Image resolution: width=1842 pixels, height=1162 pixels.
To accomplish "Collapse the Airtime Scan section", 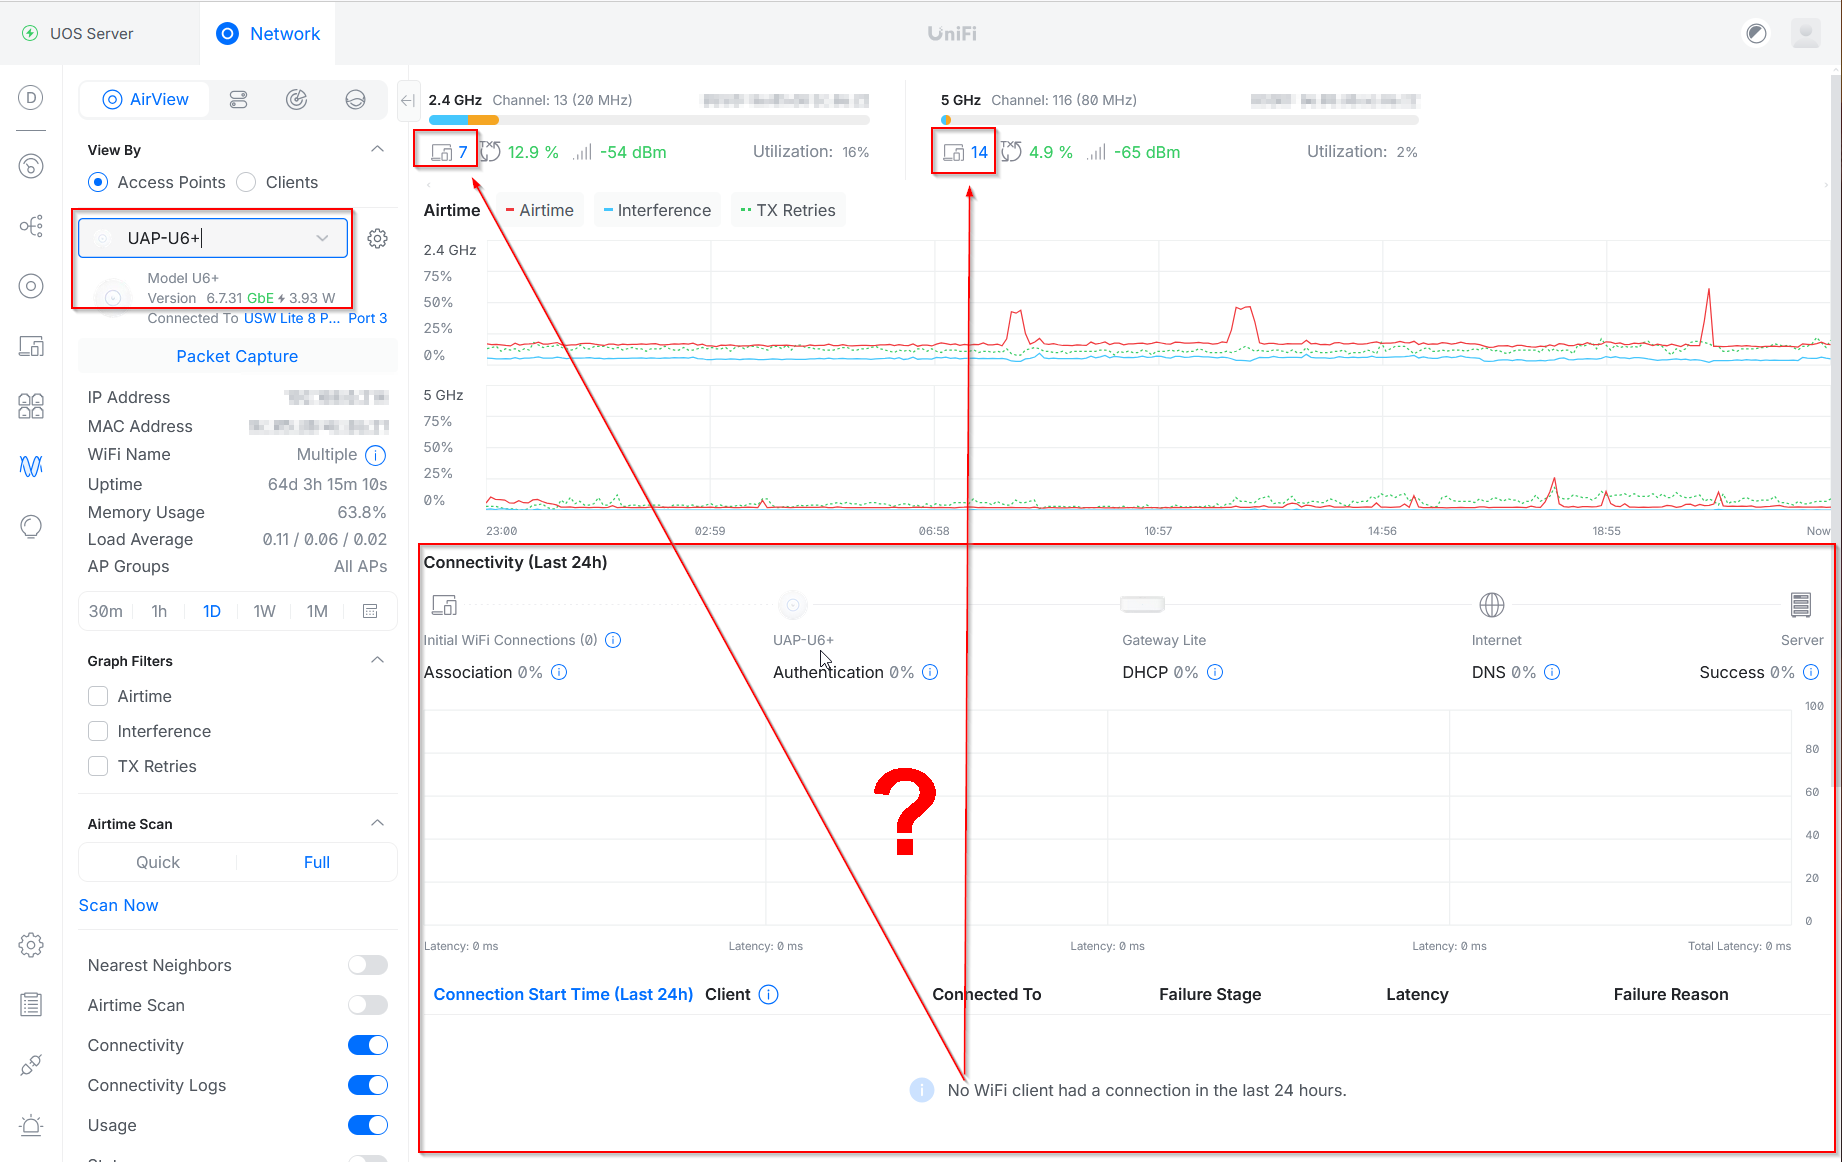I will pyautogui.click(x=377, y=823).
